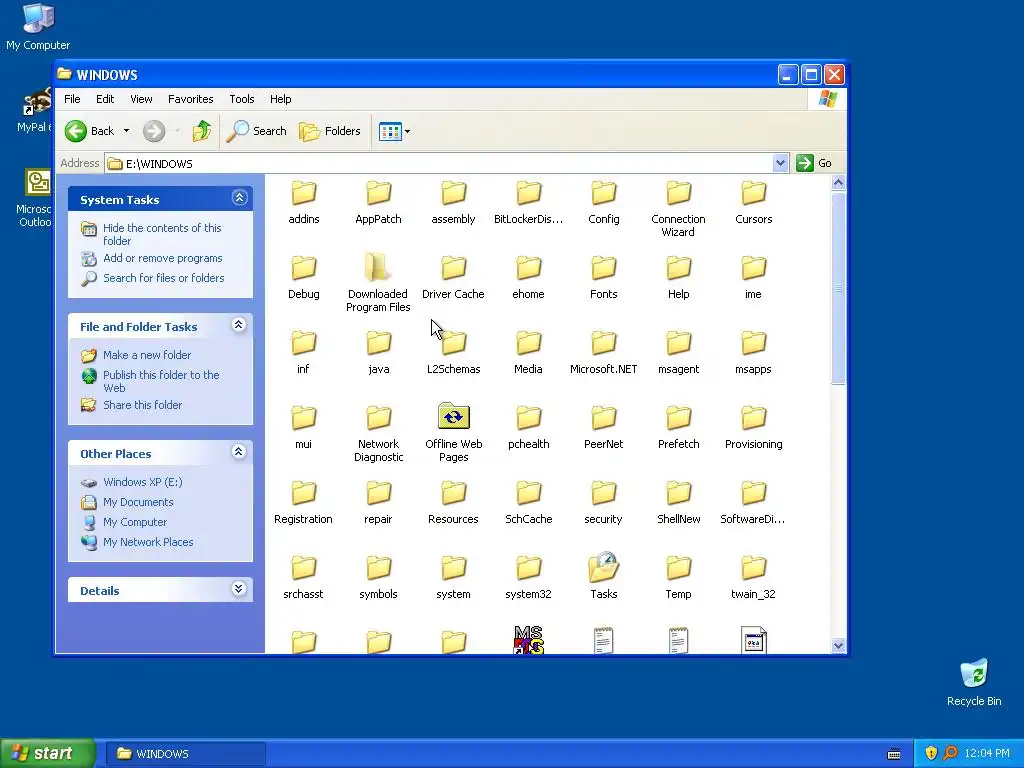Screen dimensions: 1024x768
Task: Click Publish this folder to the Web
Action: [x=161, y=381]
